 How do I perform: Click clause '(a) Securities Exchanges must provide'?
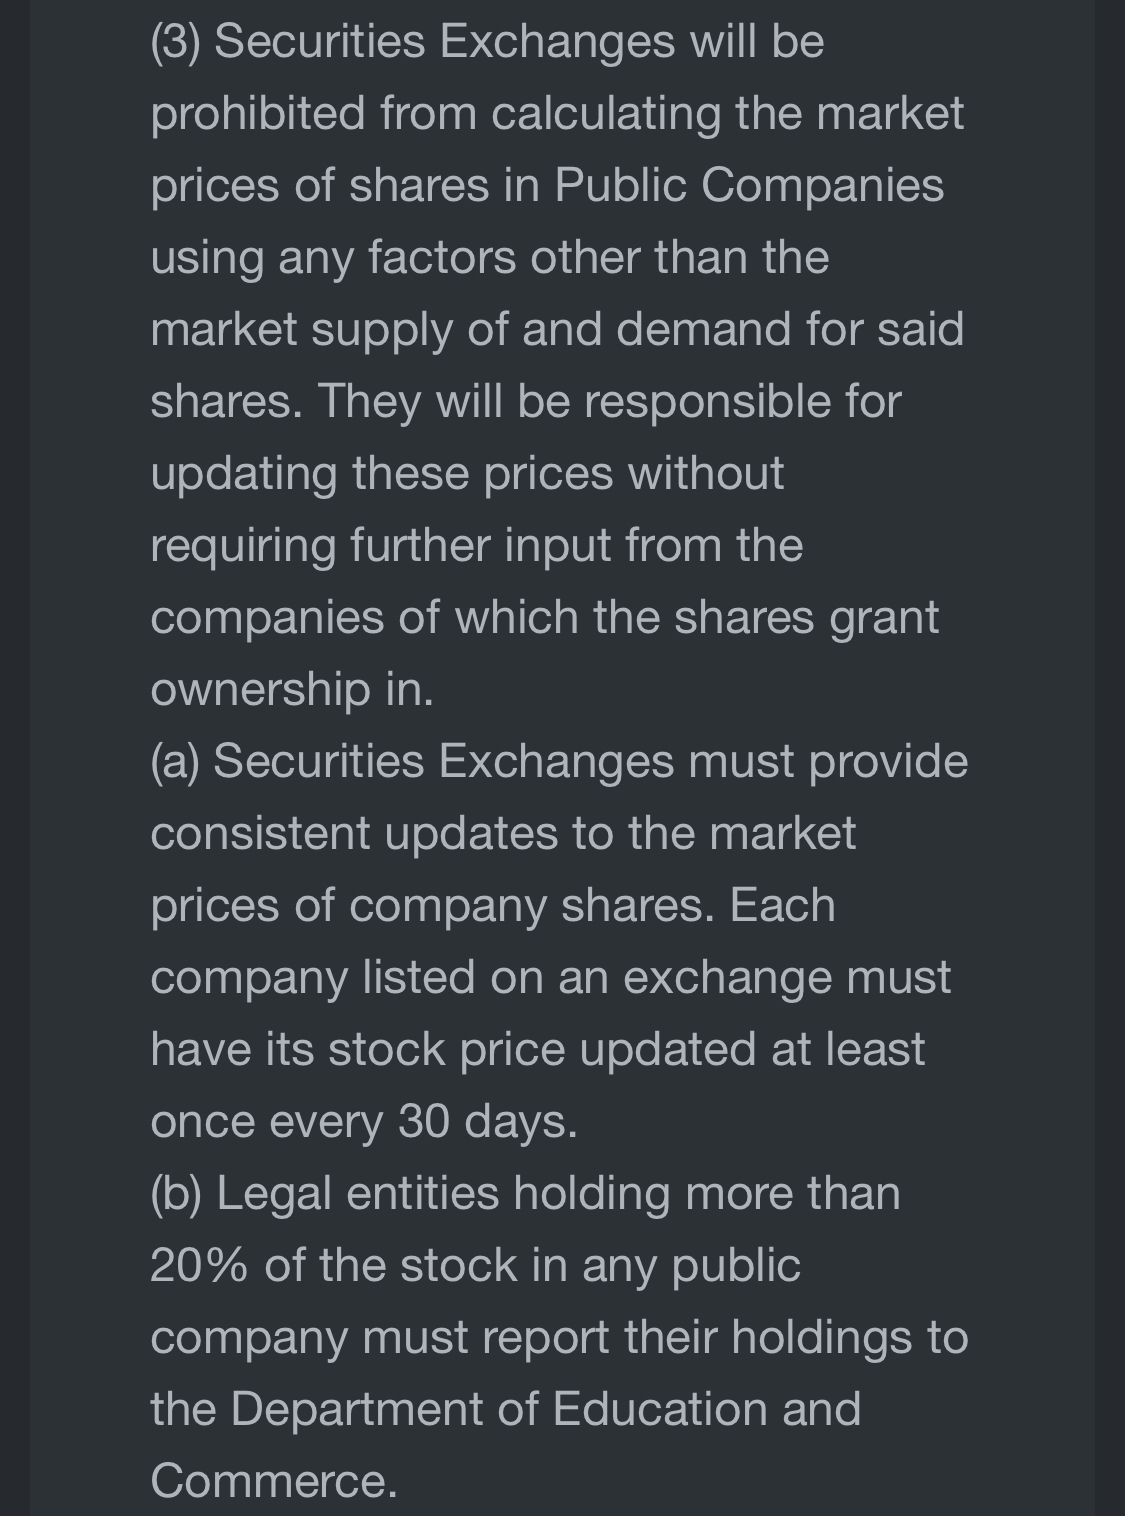pyautogui.click(x=559, y=761)
